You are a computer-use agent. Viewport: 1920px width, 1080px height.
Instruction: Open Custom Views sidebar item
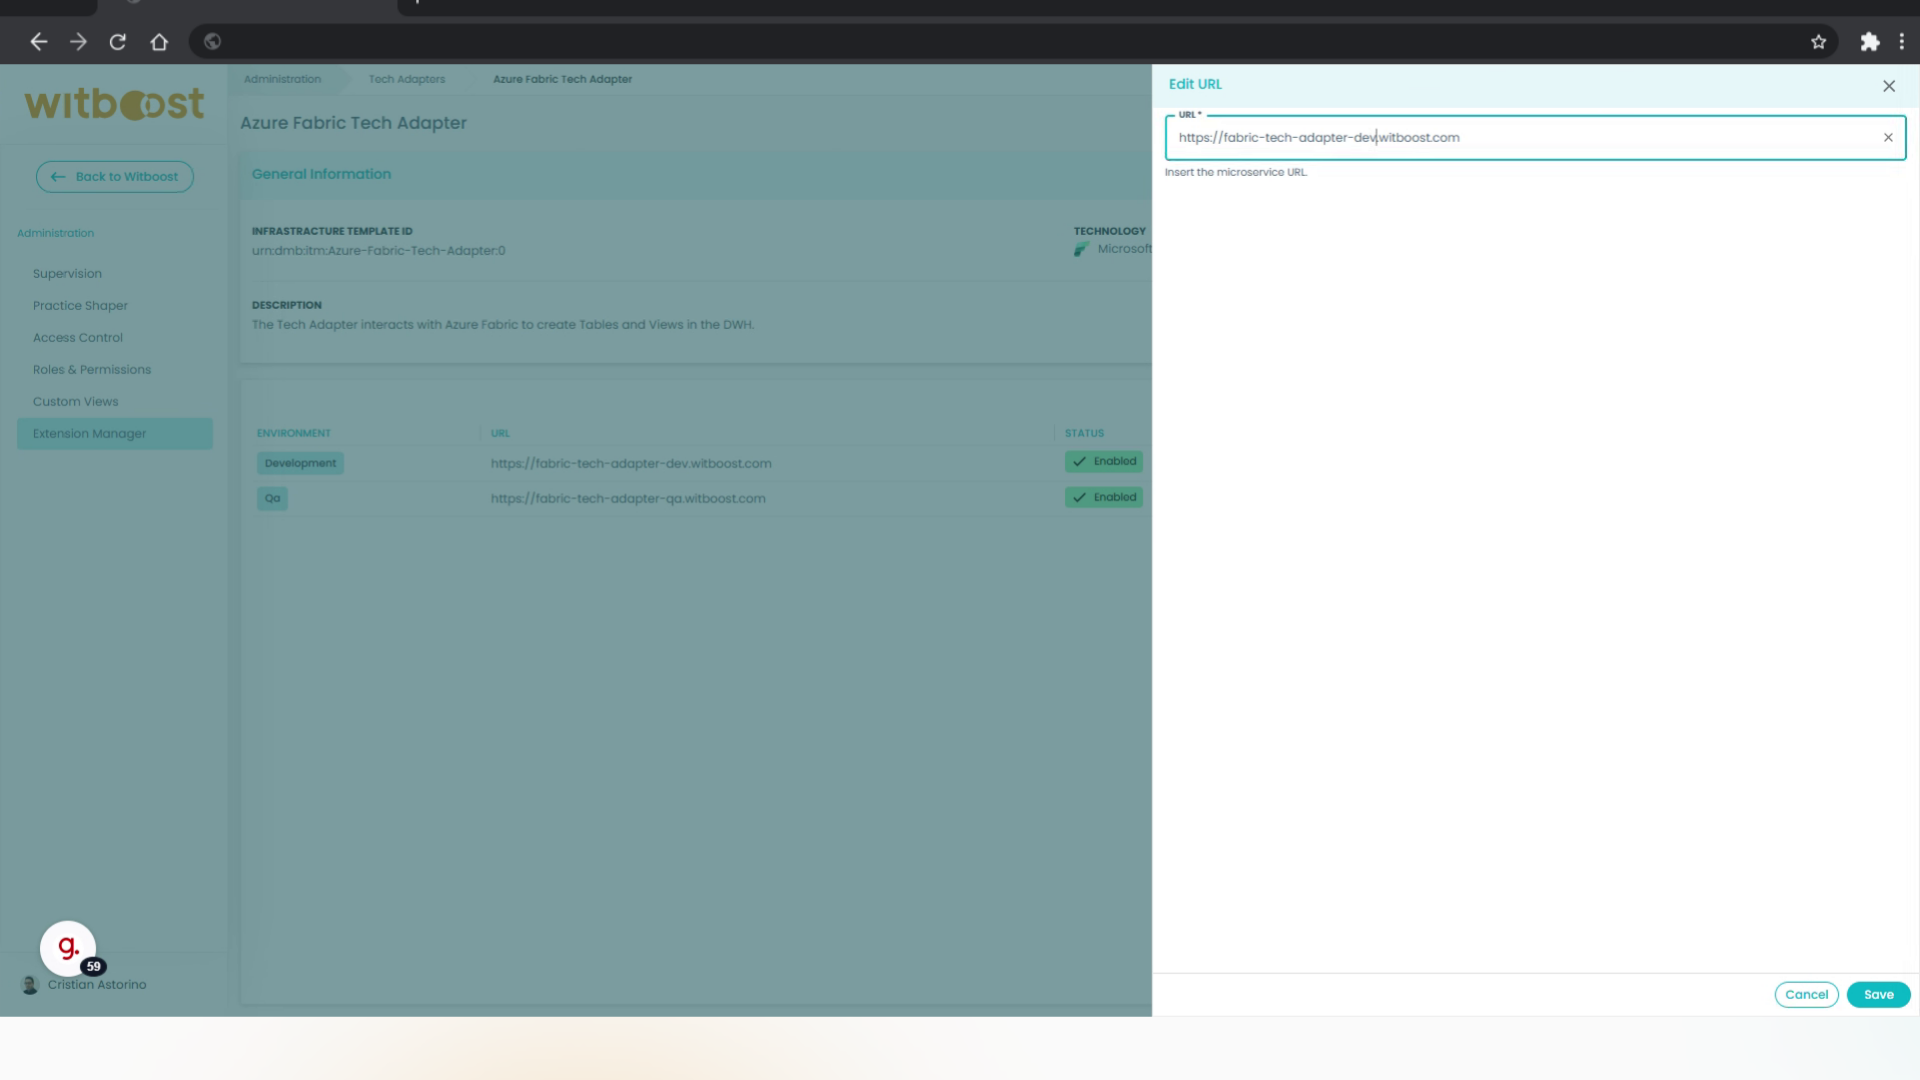click(x=75, y=402)
